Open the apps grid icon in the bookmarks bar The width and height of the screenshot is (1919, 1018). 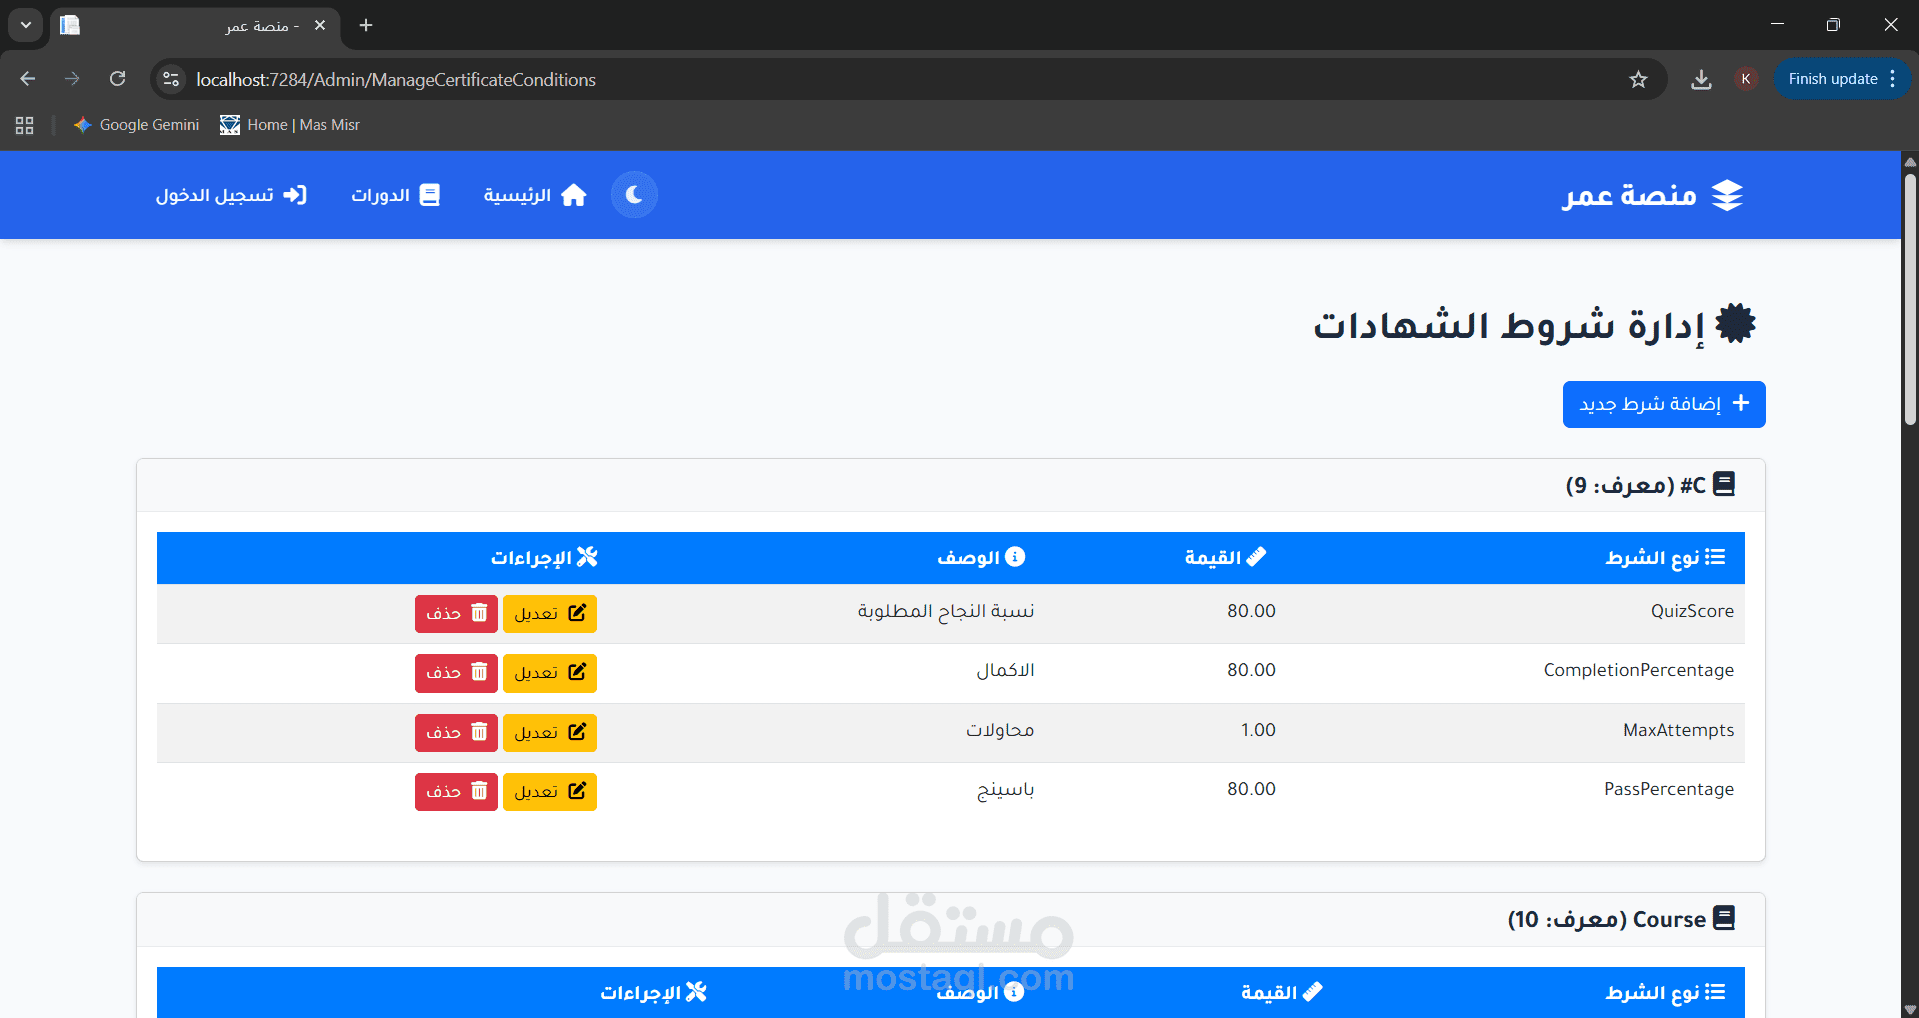(25, 125)
